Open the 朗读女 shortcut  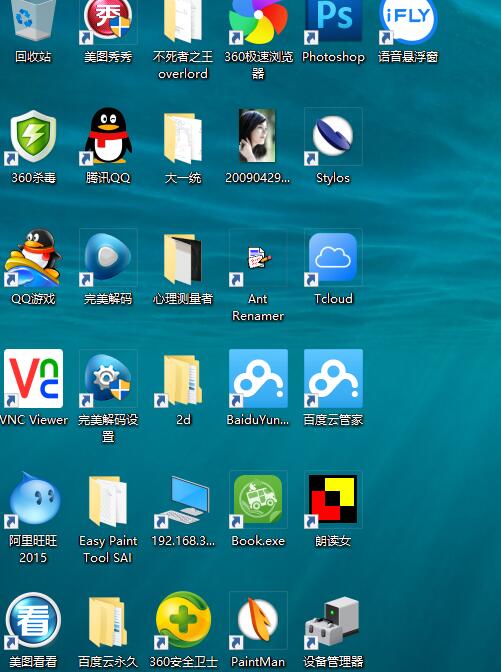coord(333,500)
